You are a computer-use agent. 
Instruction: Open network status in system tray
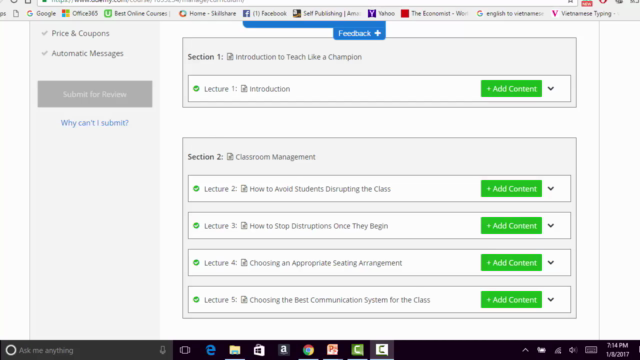[558, 350]
